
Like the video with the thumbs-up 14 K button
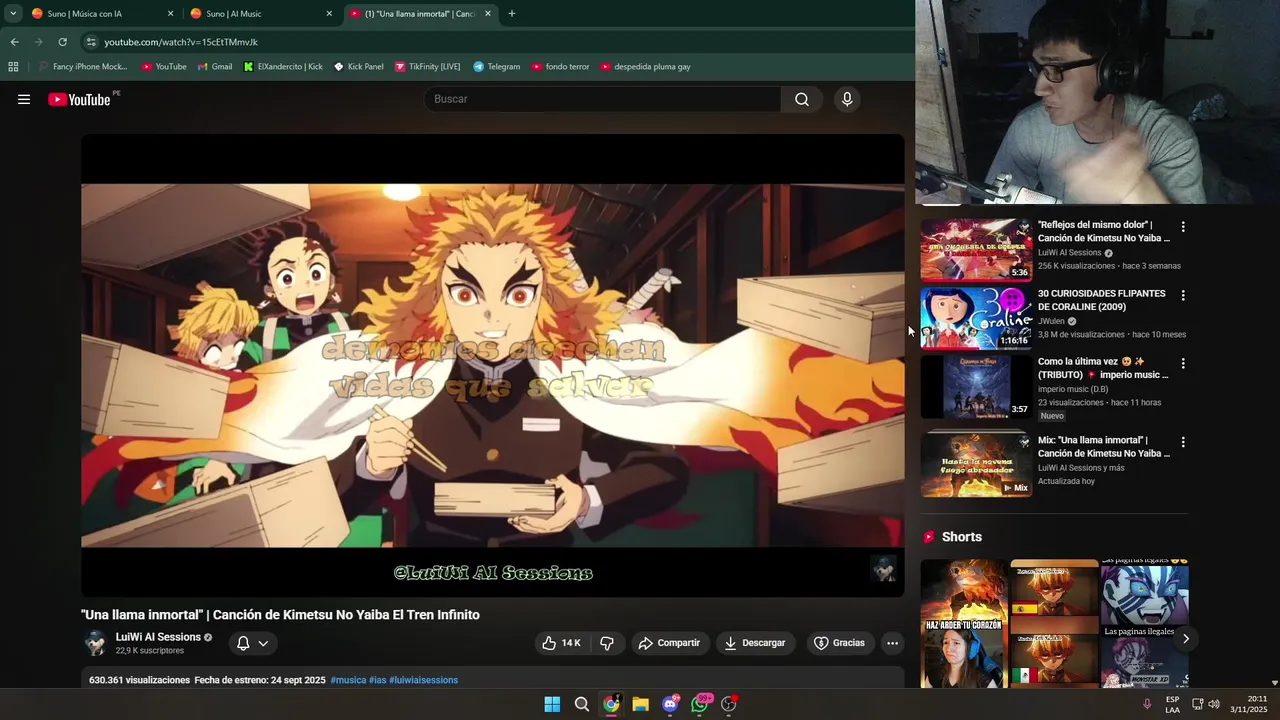pyautogui.click(x=561, y=643)
